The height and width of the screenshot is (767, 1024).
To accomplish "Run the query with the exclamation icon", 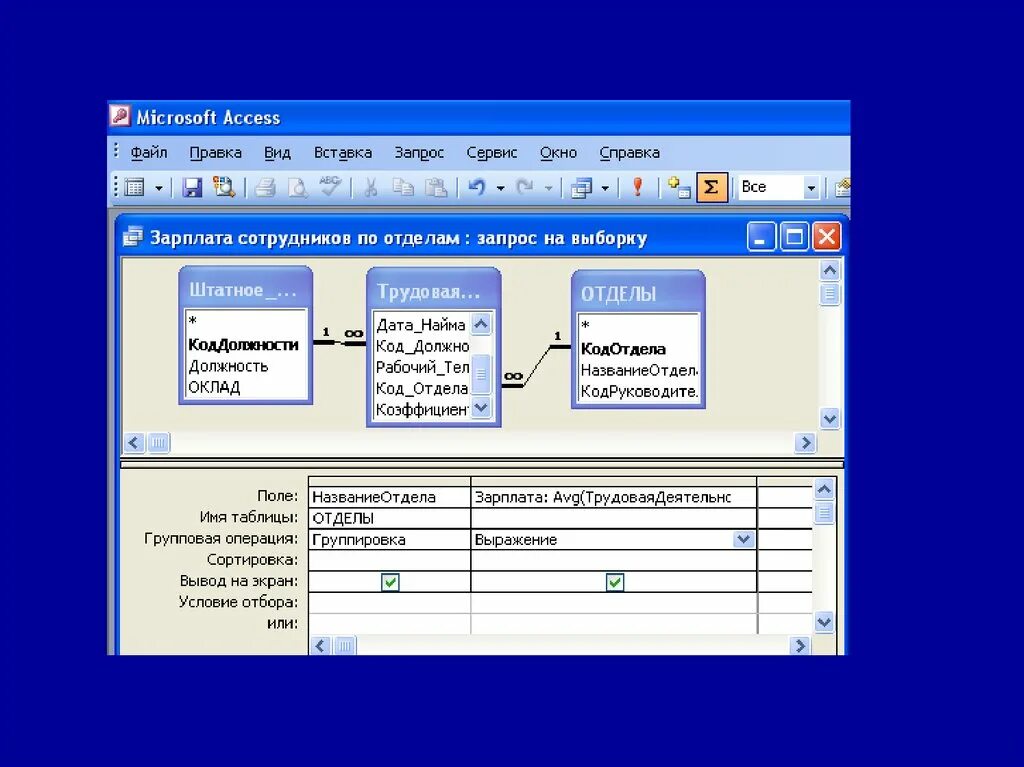I will (637, 188).
